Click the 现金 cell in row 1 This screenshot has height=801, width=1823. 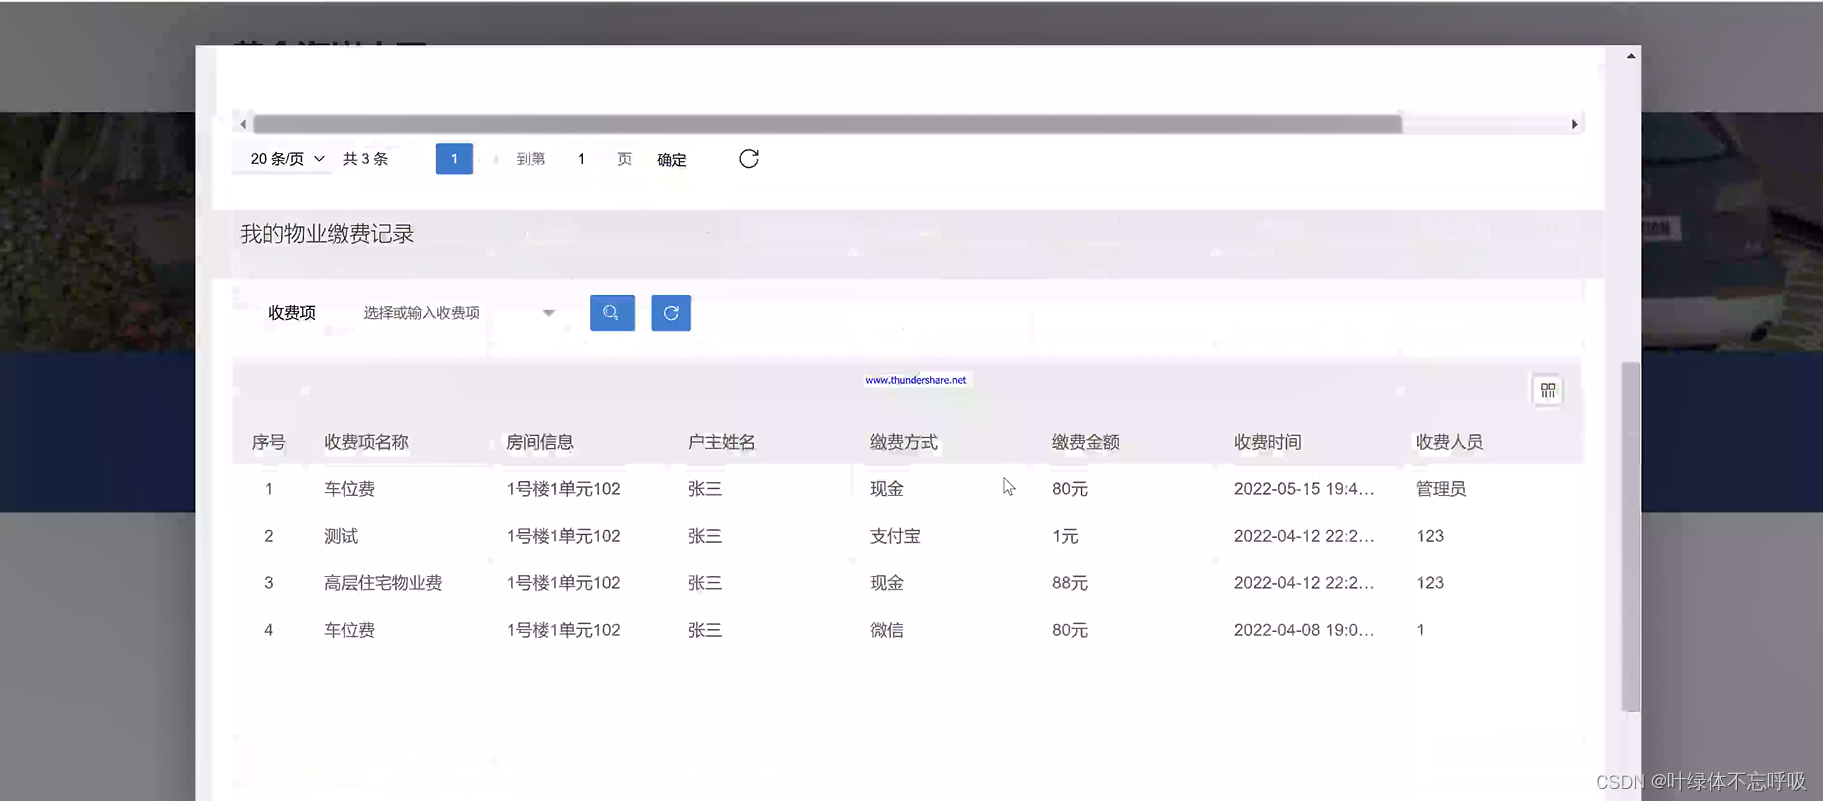point(887,489)
